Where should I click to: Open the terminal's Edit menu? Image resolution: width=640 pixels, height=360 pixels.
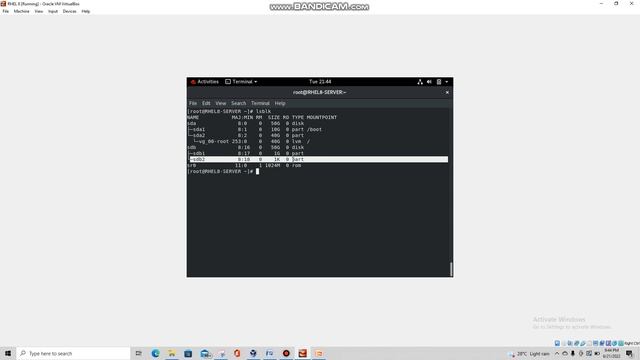click(x=206, y=103)
